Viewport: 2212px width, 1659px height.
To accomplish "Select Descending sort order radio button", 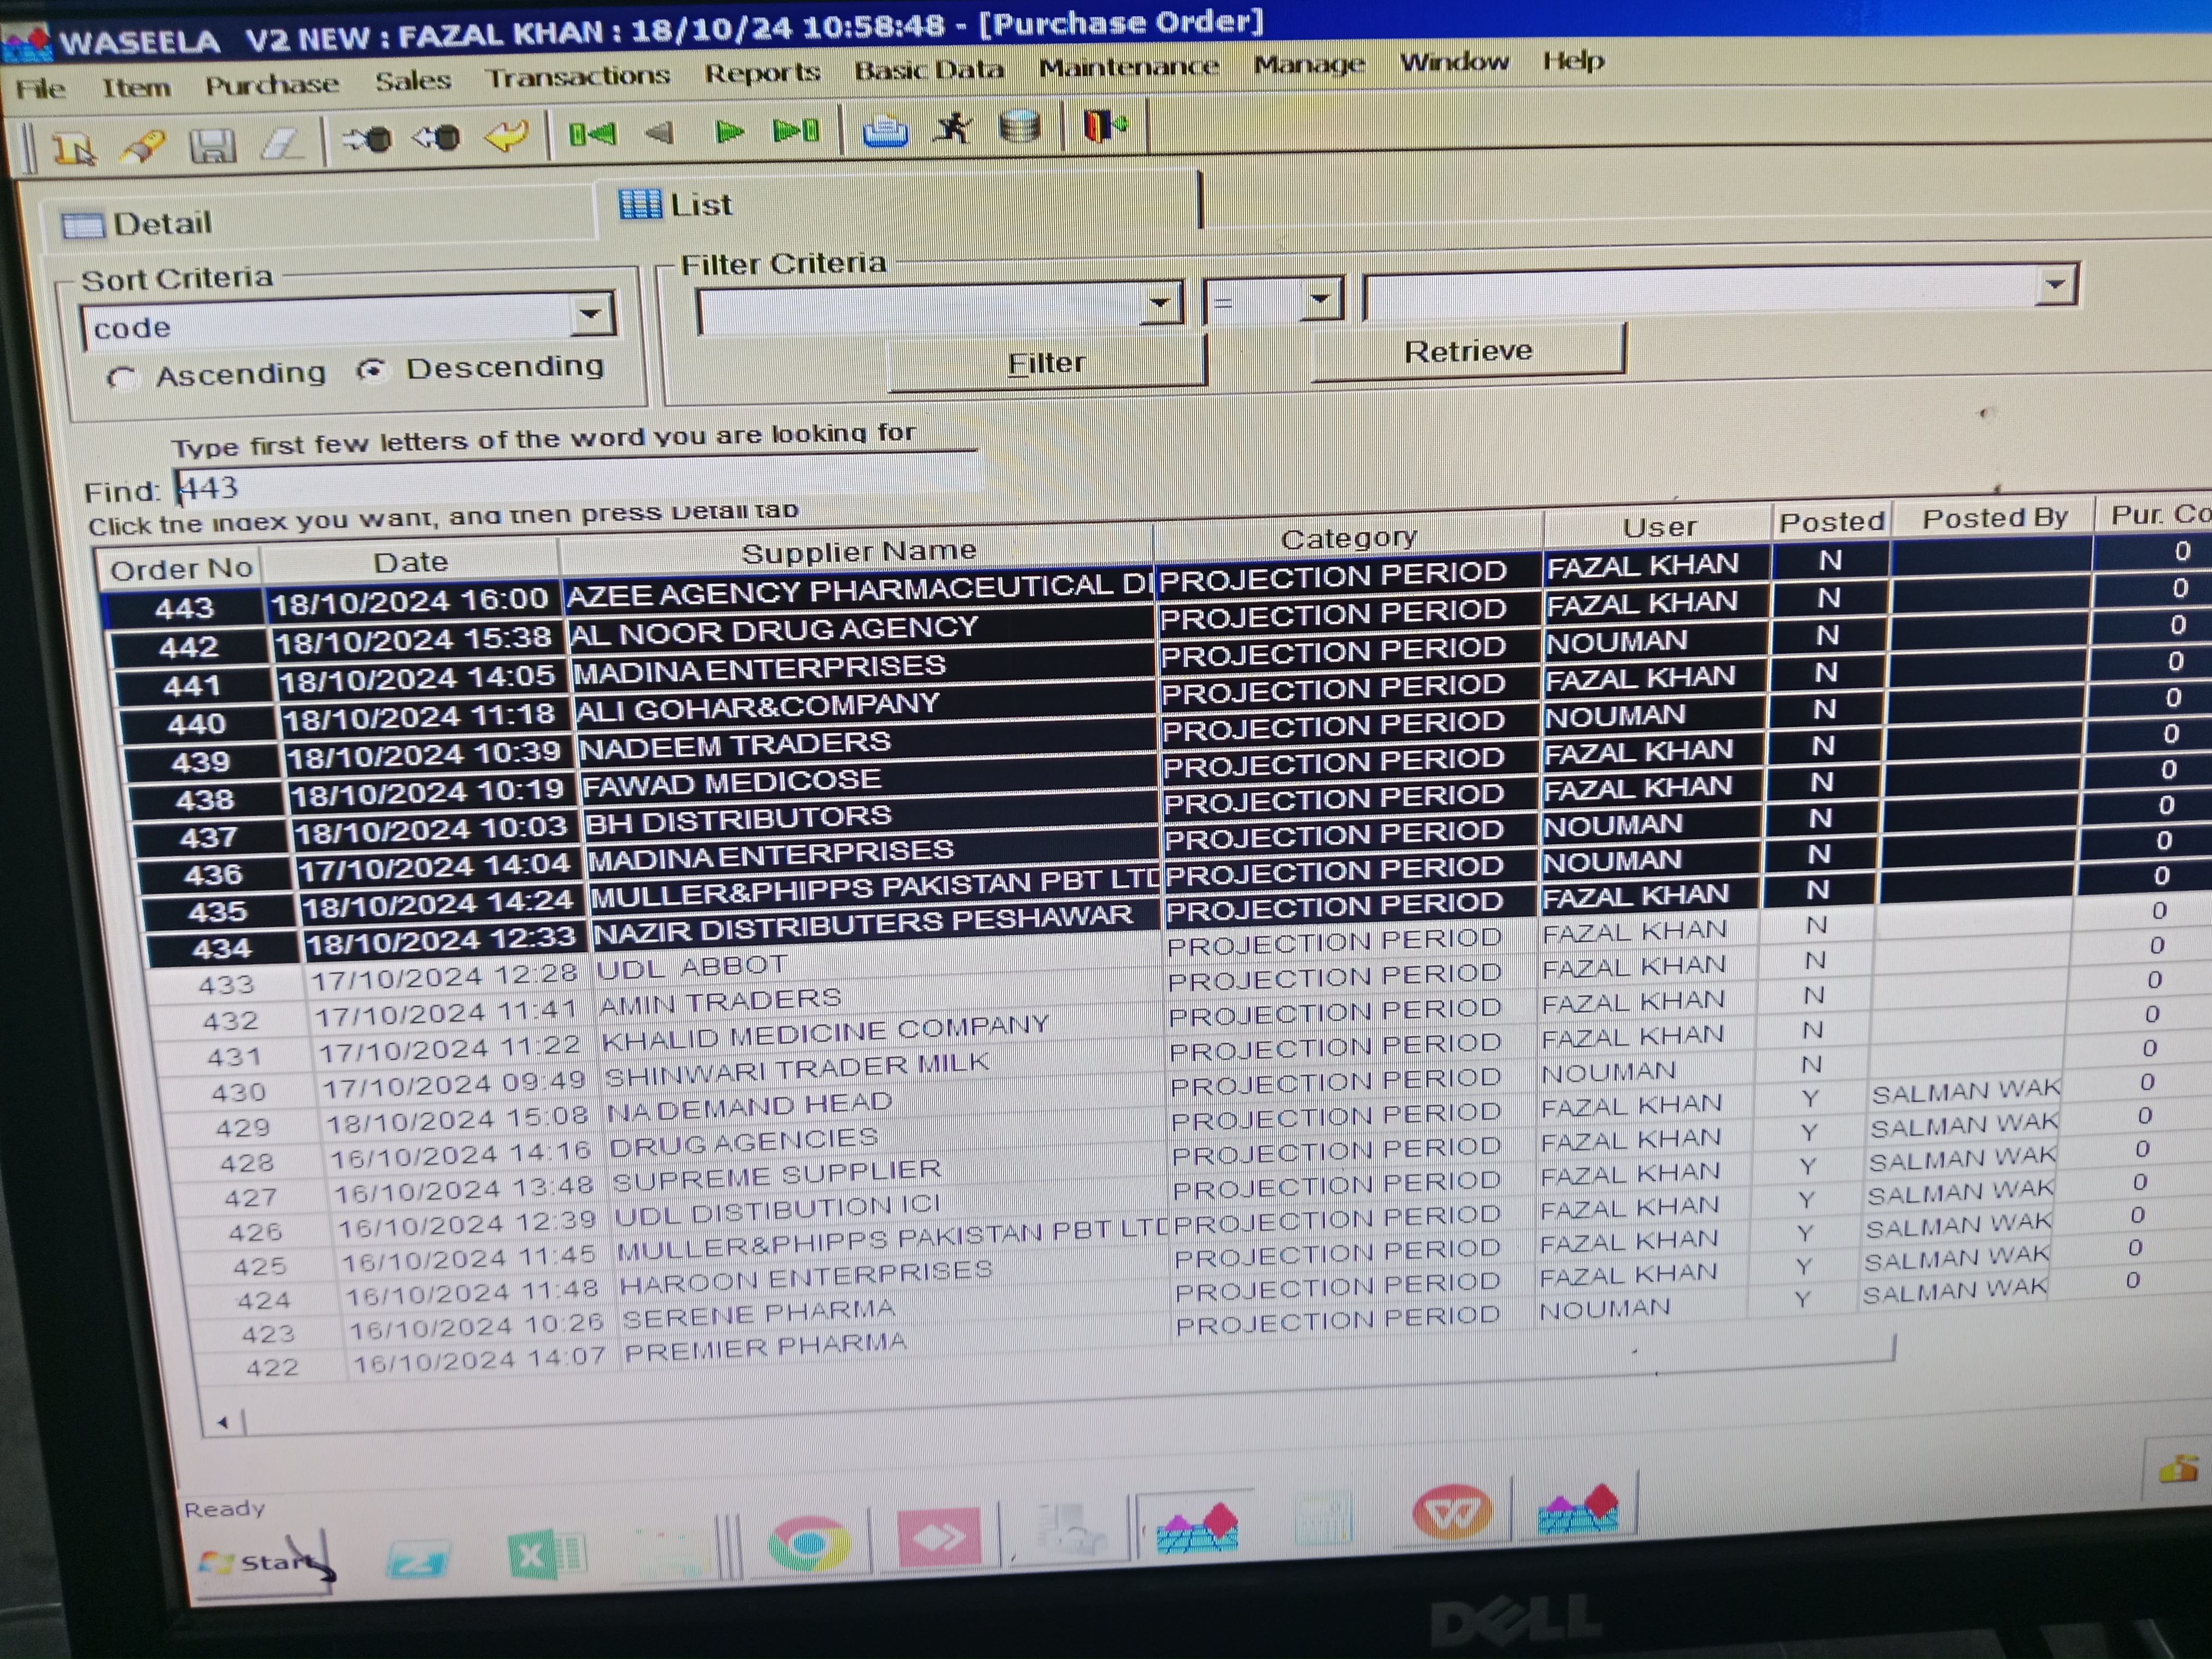I will [372, 371].
